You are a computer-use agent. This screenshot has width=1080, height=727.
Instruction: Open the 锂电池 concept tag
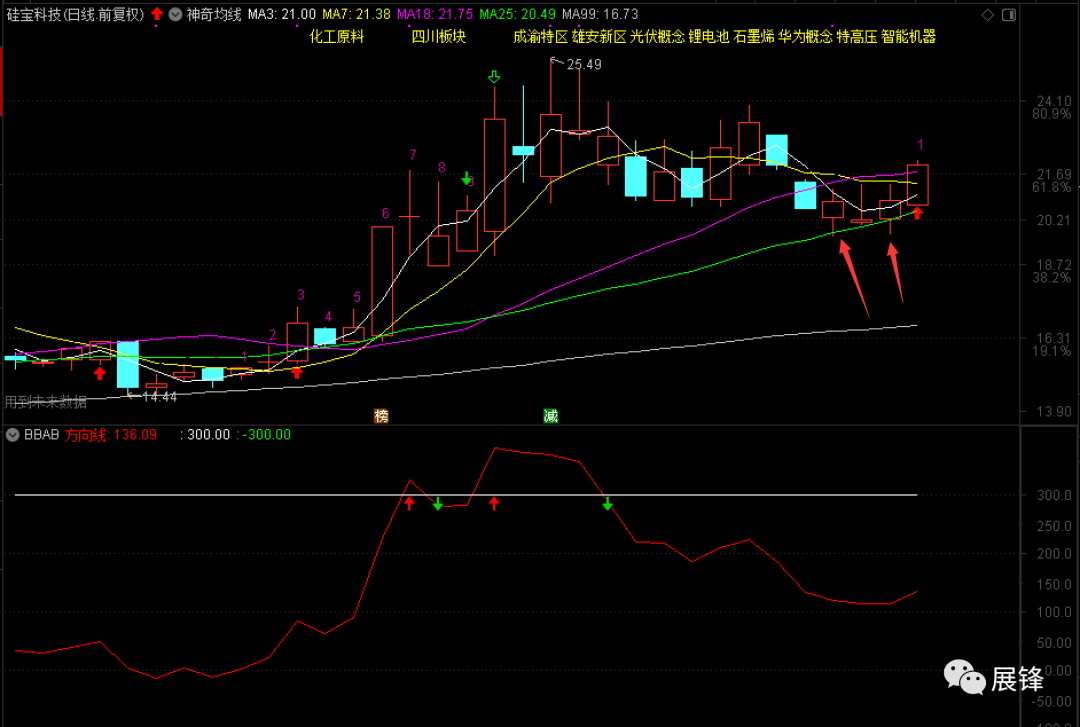point(709,37)
